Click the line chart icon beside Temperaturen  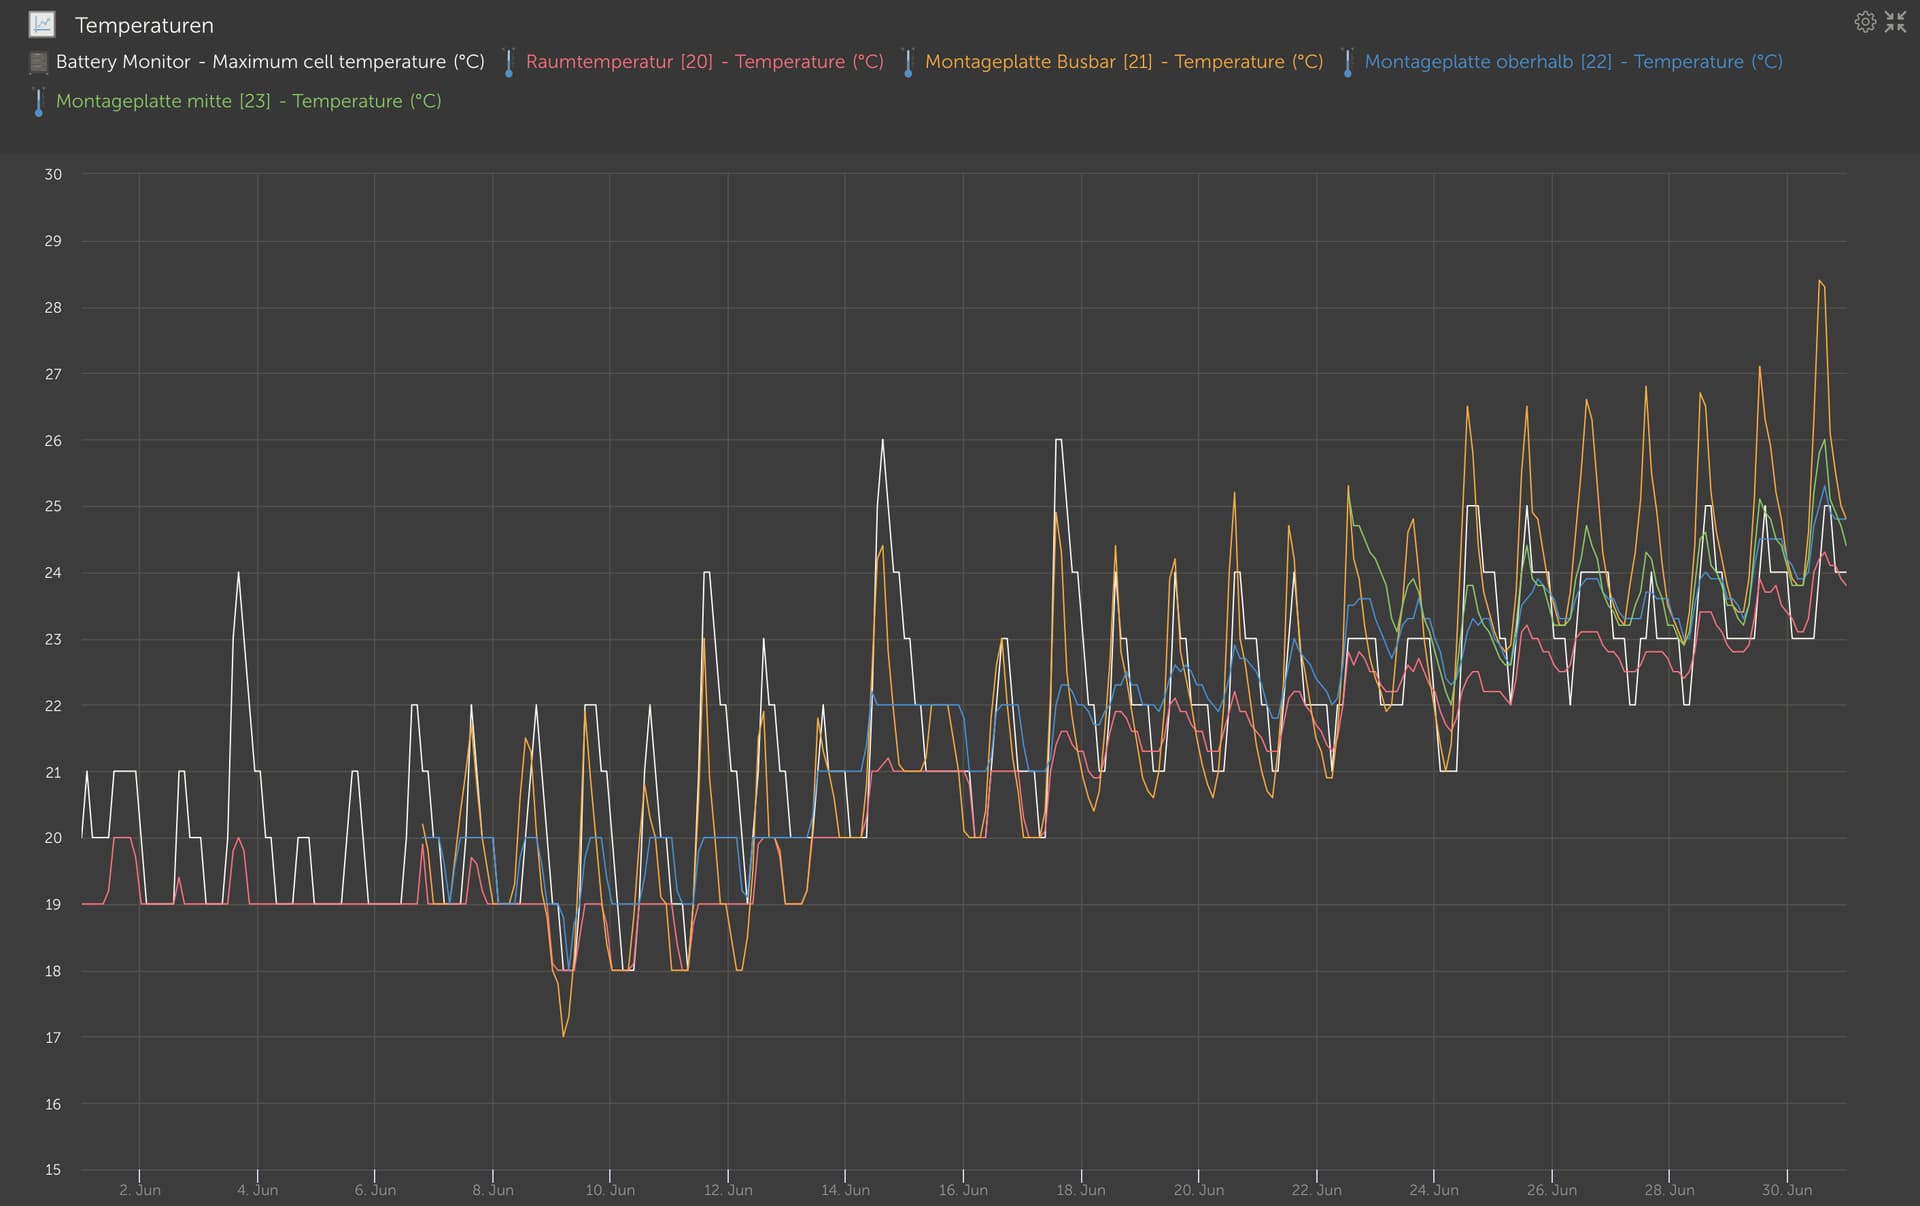42,24
